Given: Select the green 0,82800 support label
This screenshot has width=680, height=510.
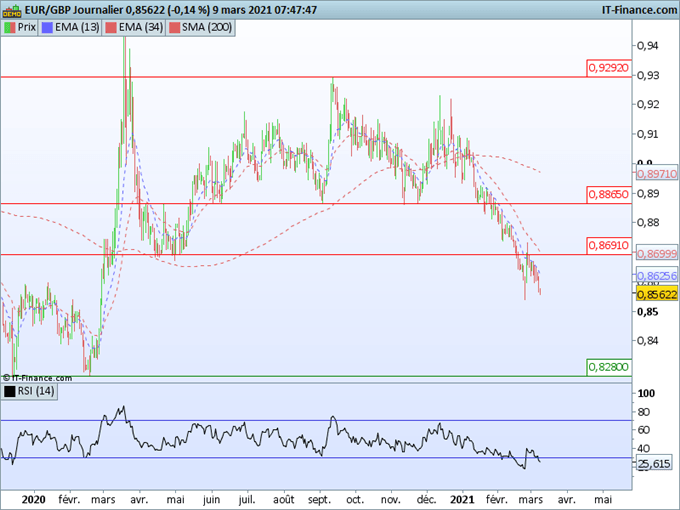Looking at the screenshot, I should (608, 367).
